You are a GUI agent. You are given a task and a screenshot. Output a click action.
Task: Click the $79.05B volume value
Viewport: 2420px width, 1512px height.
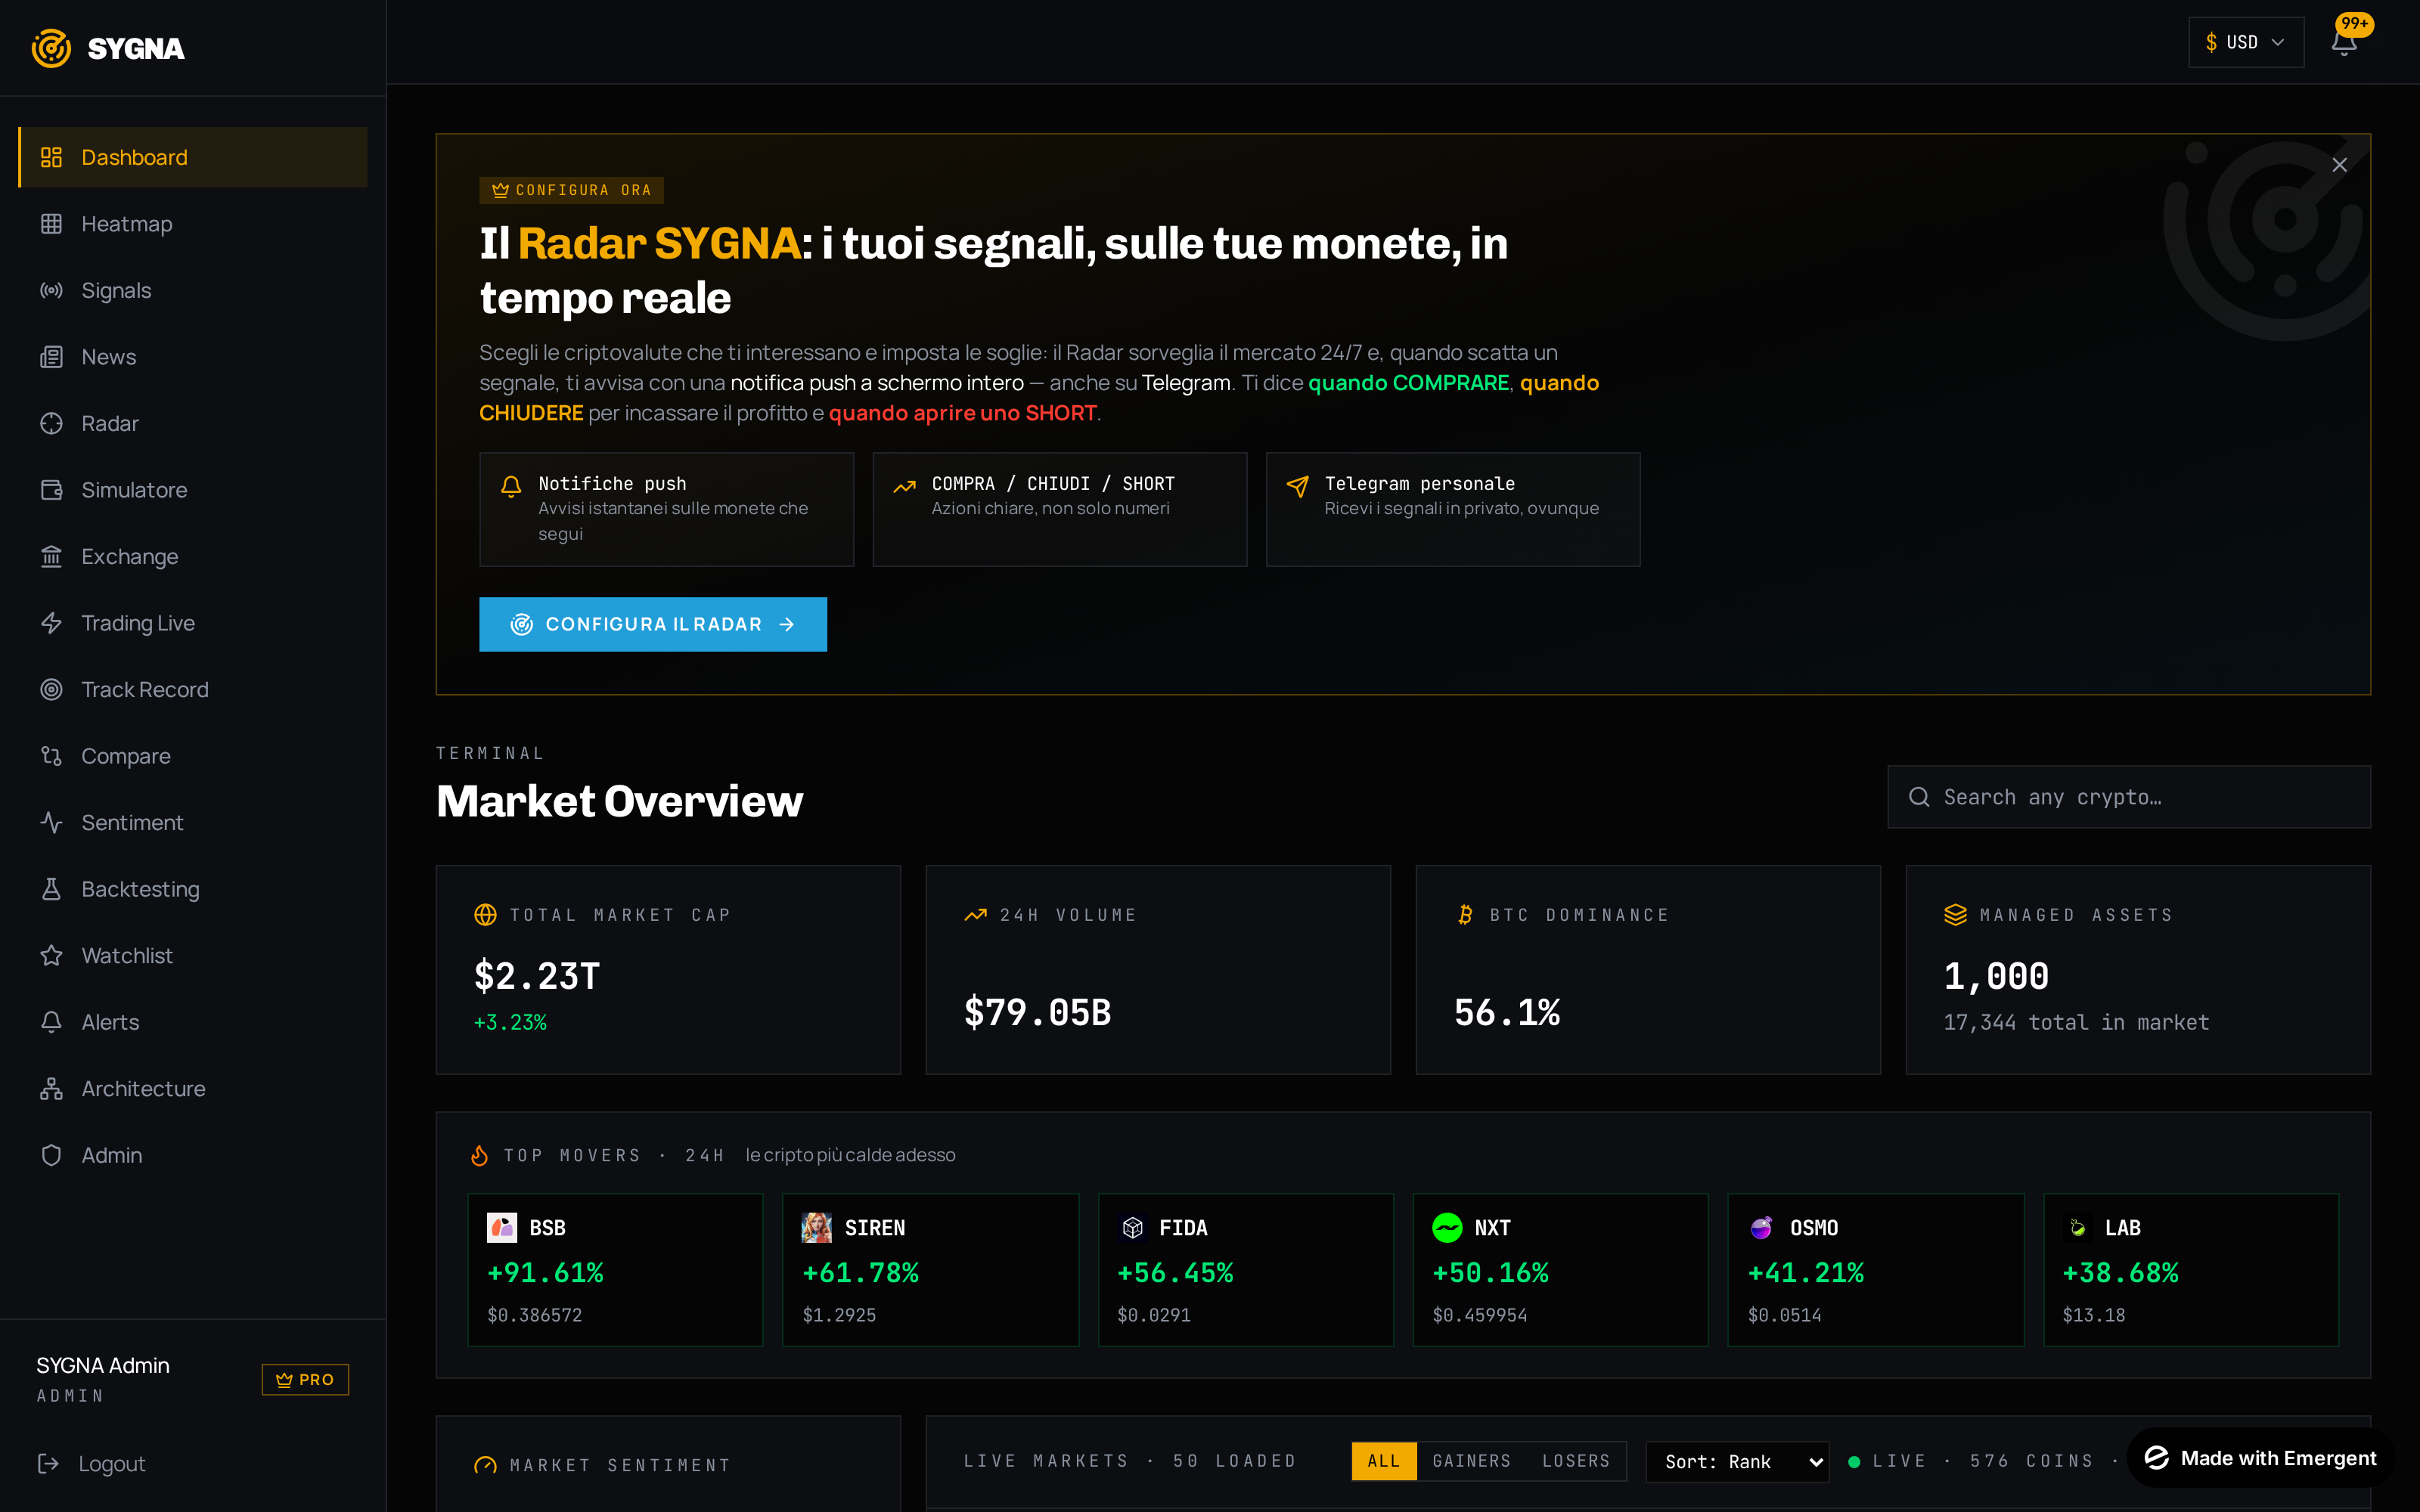1038,1012
